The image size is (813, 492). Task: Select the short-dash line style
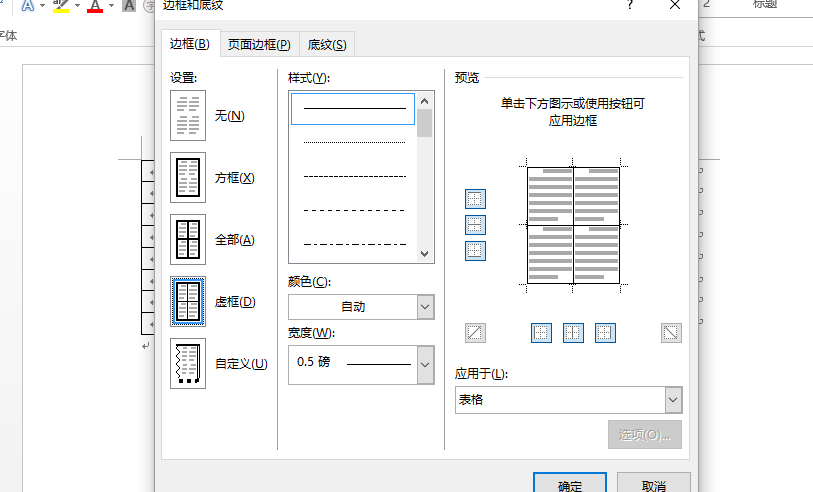[x=354, y=176]
